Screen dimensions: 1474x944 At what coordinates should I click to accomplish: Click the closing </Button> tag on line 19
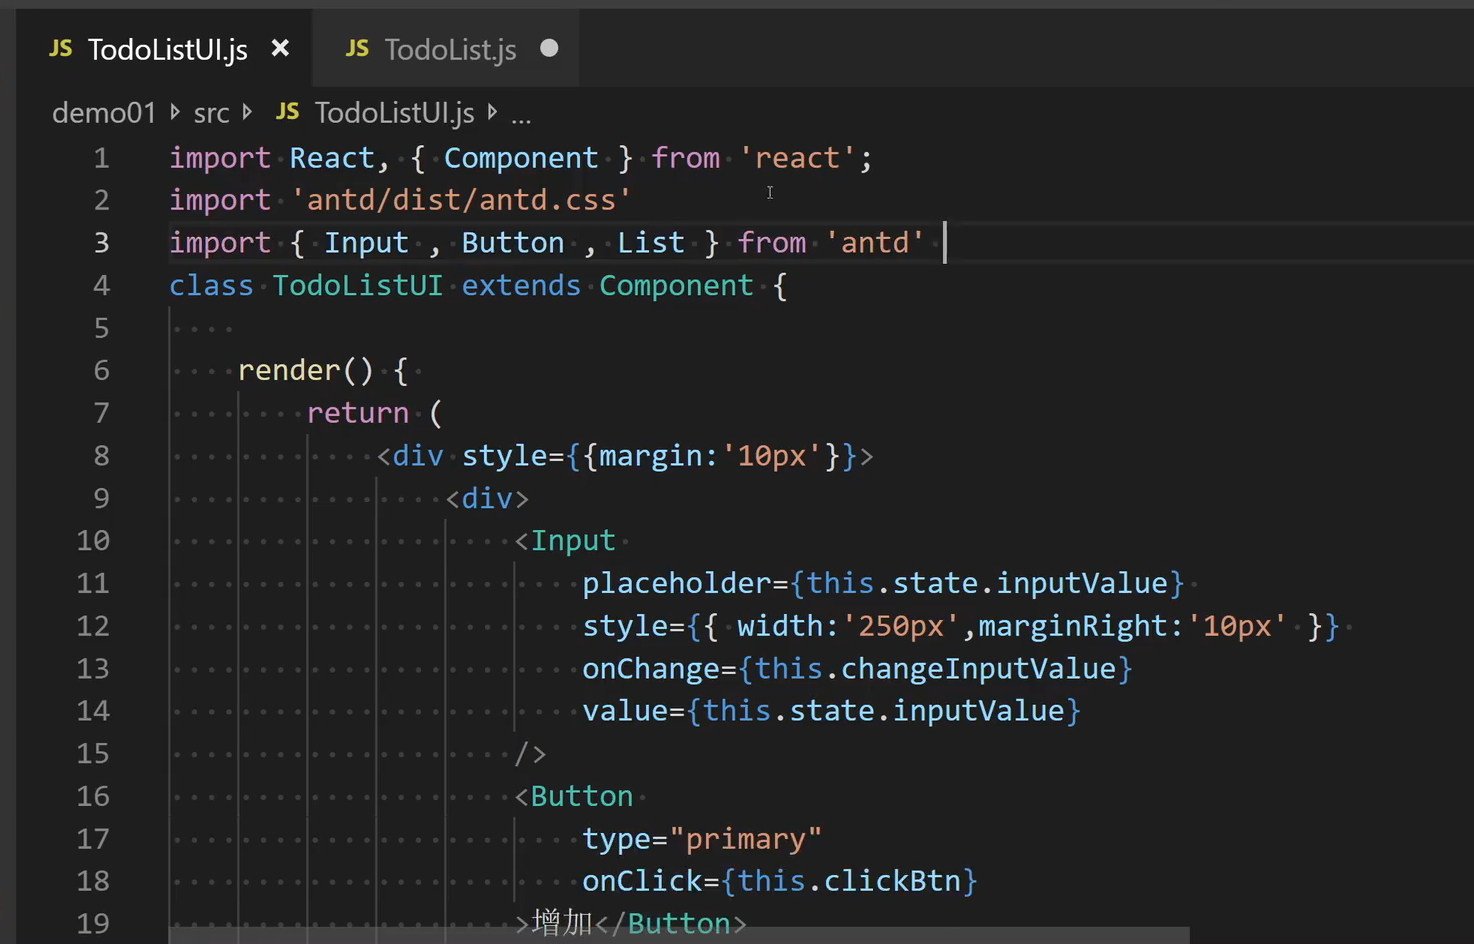click(670, 924)
